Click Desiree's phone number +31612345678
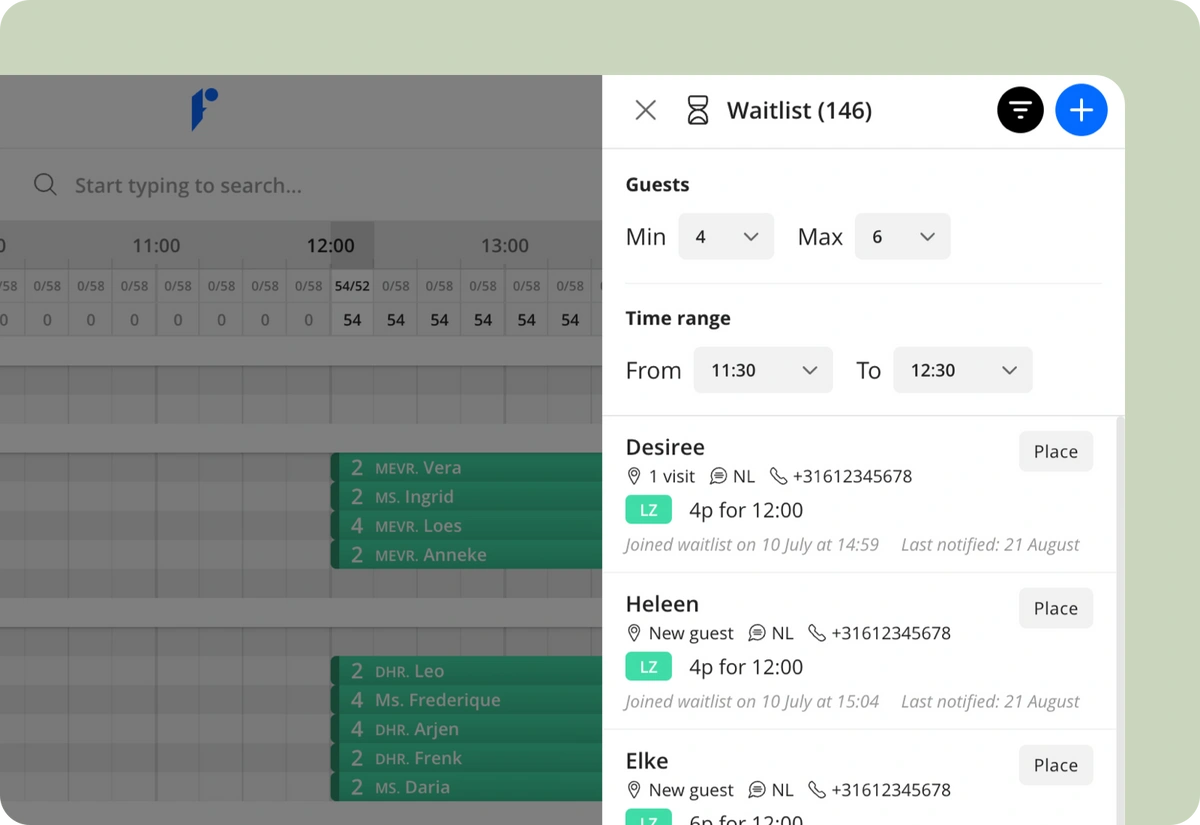 853,476
